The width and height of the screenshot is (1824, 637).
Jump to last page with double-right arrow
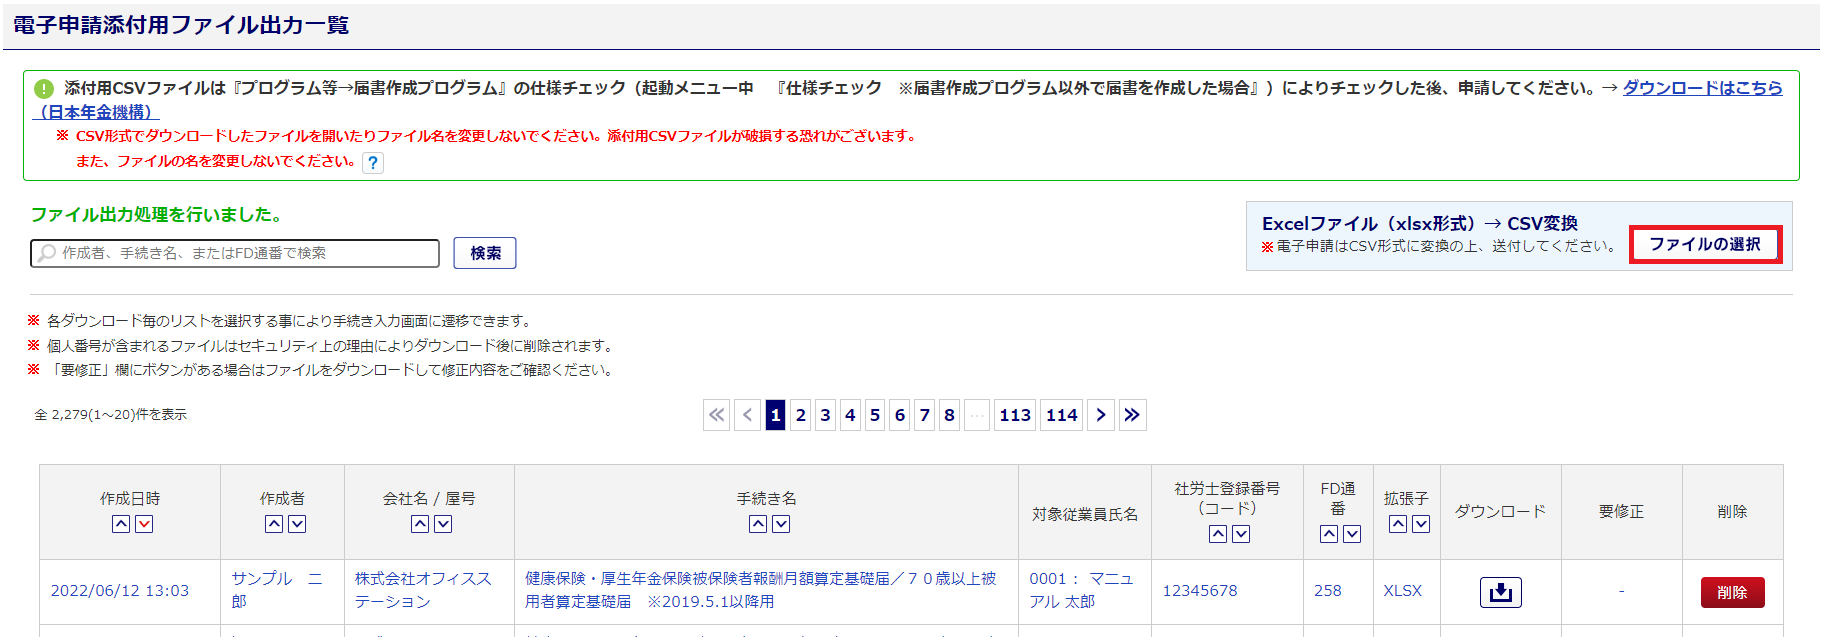pyautogui.click(x=1132, y=415)
